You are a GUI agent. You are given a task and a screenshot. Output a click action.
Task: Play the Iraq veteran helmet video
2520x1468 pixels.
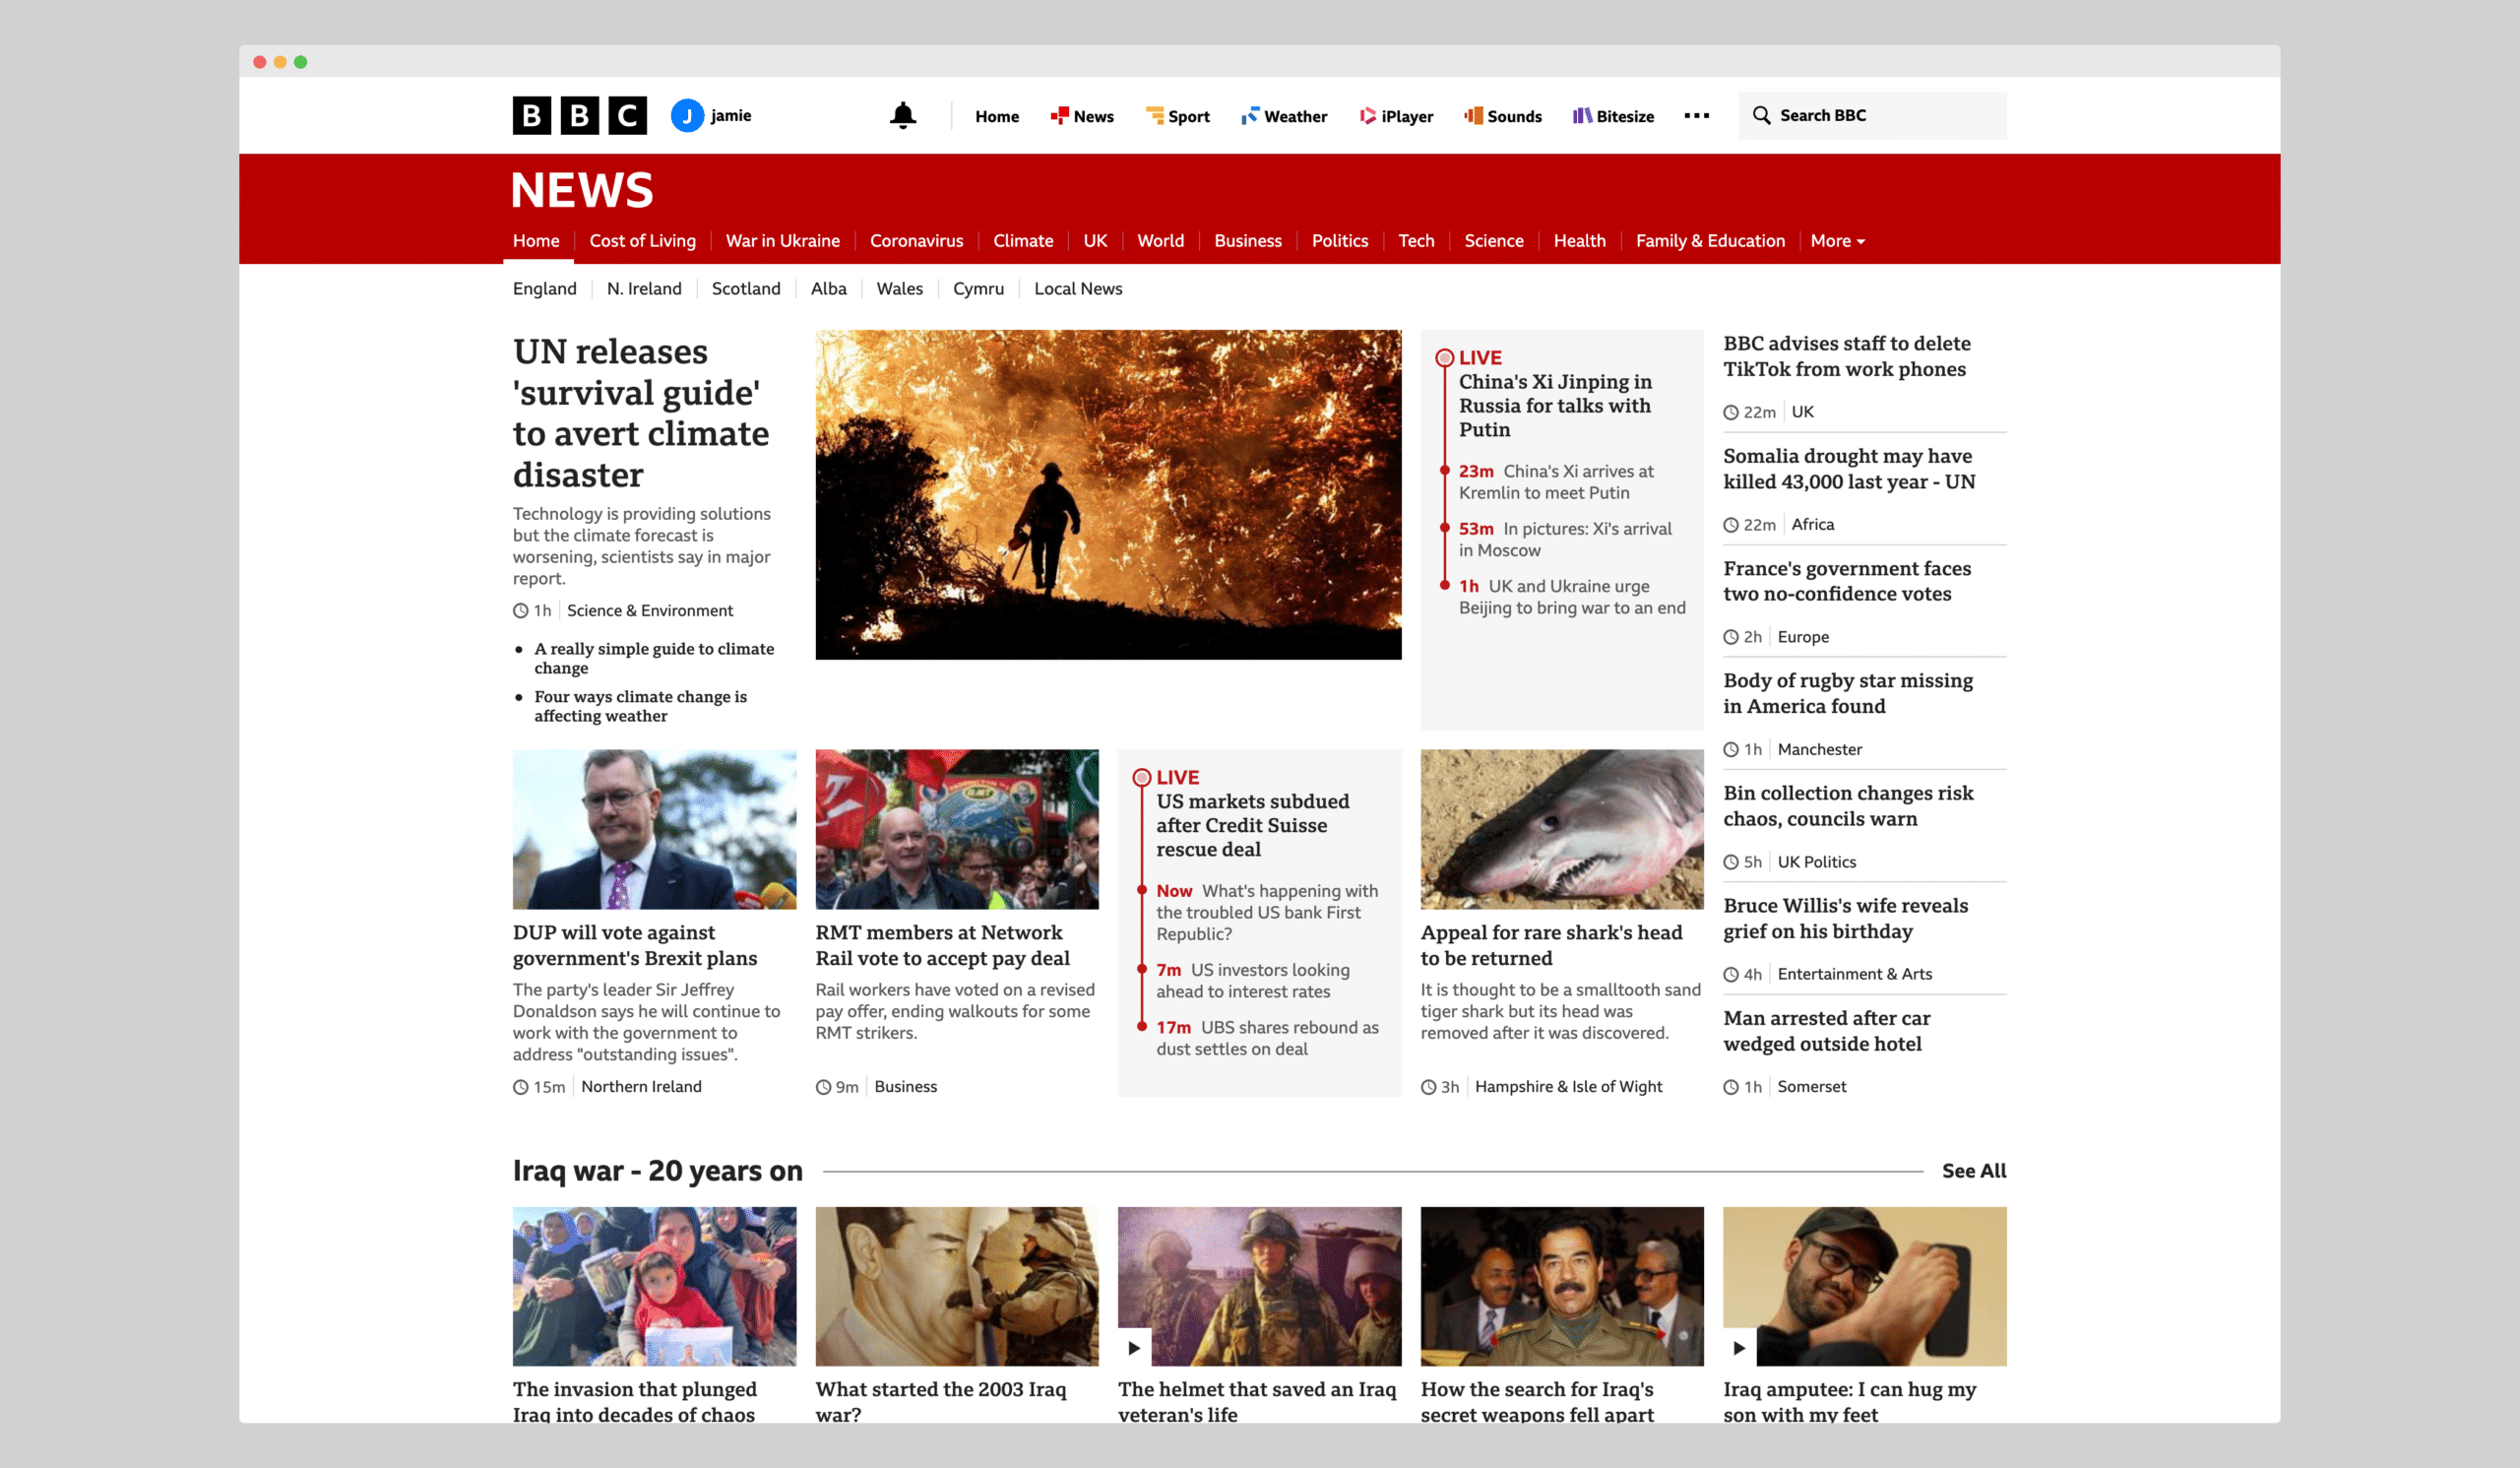tap(1134, 1347)
